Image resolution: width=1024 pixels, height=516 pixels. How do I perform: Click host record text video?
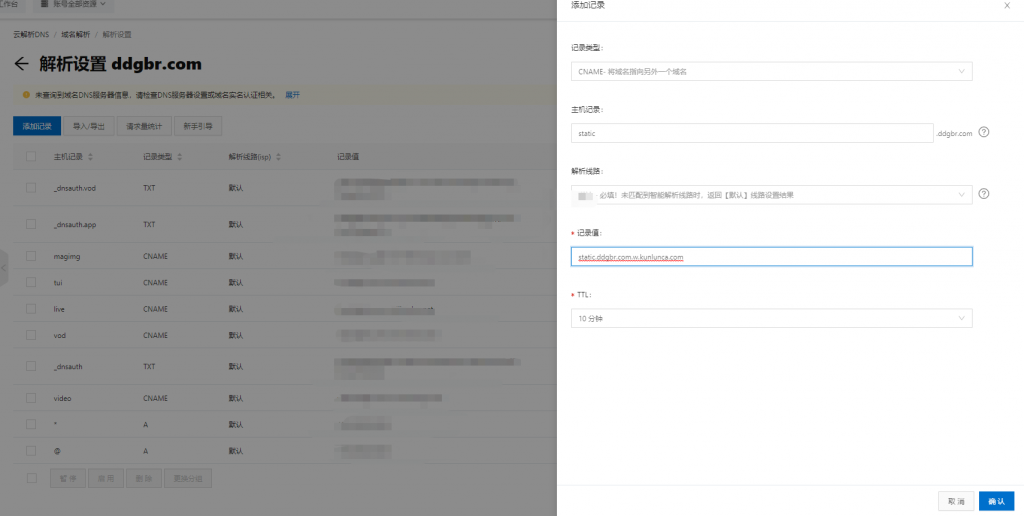[63, 398]
